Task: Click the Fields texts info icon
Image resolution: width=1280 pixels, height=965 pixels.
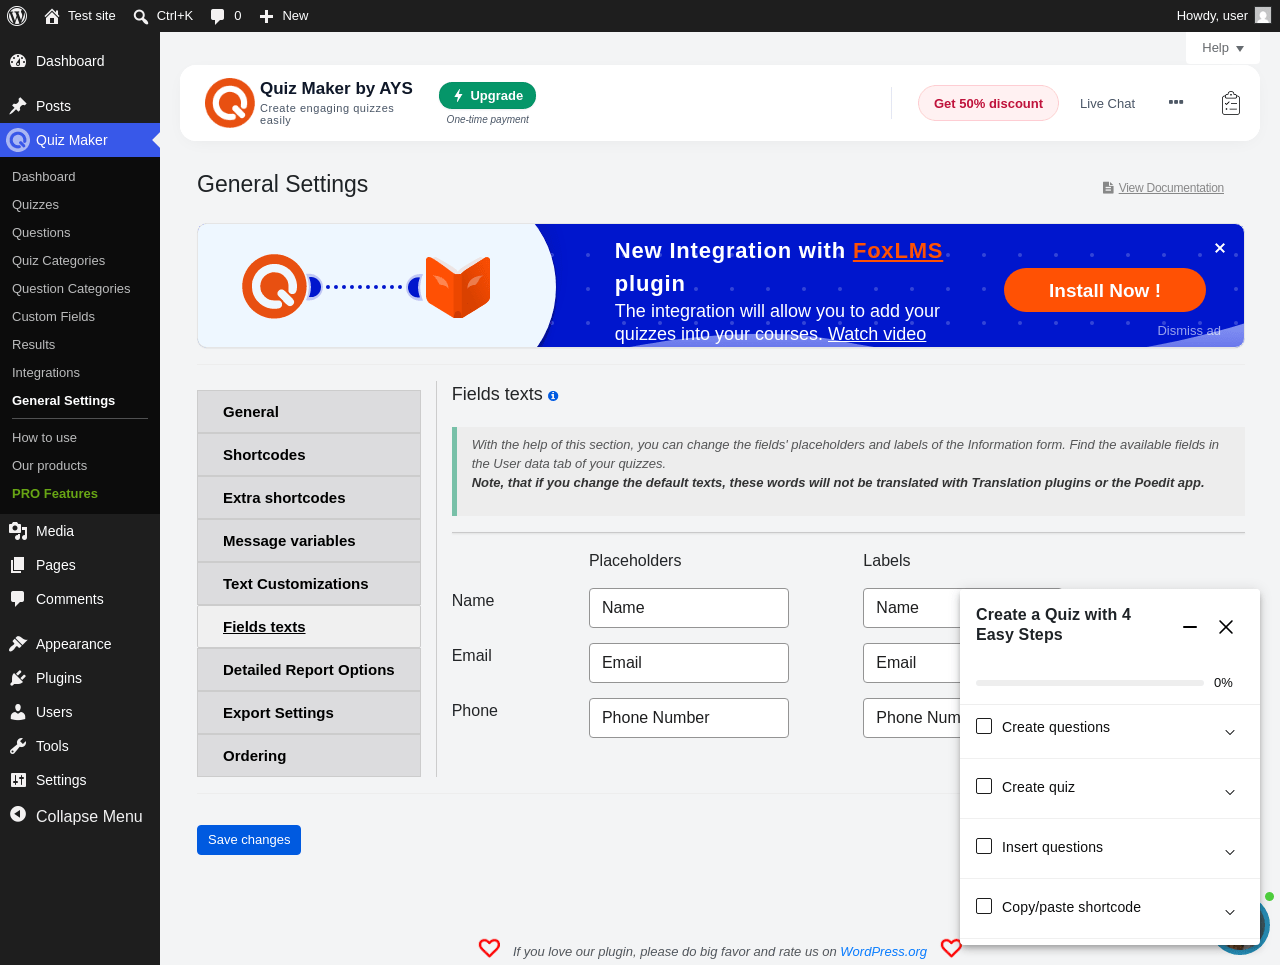Action: pyautogui.click(x=553, y=396)
